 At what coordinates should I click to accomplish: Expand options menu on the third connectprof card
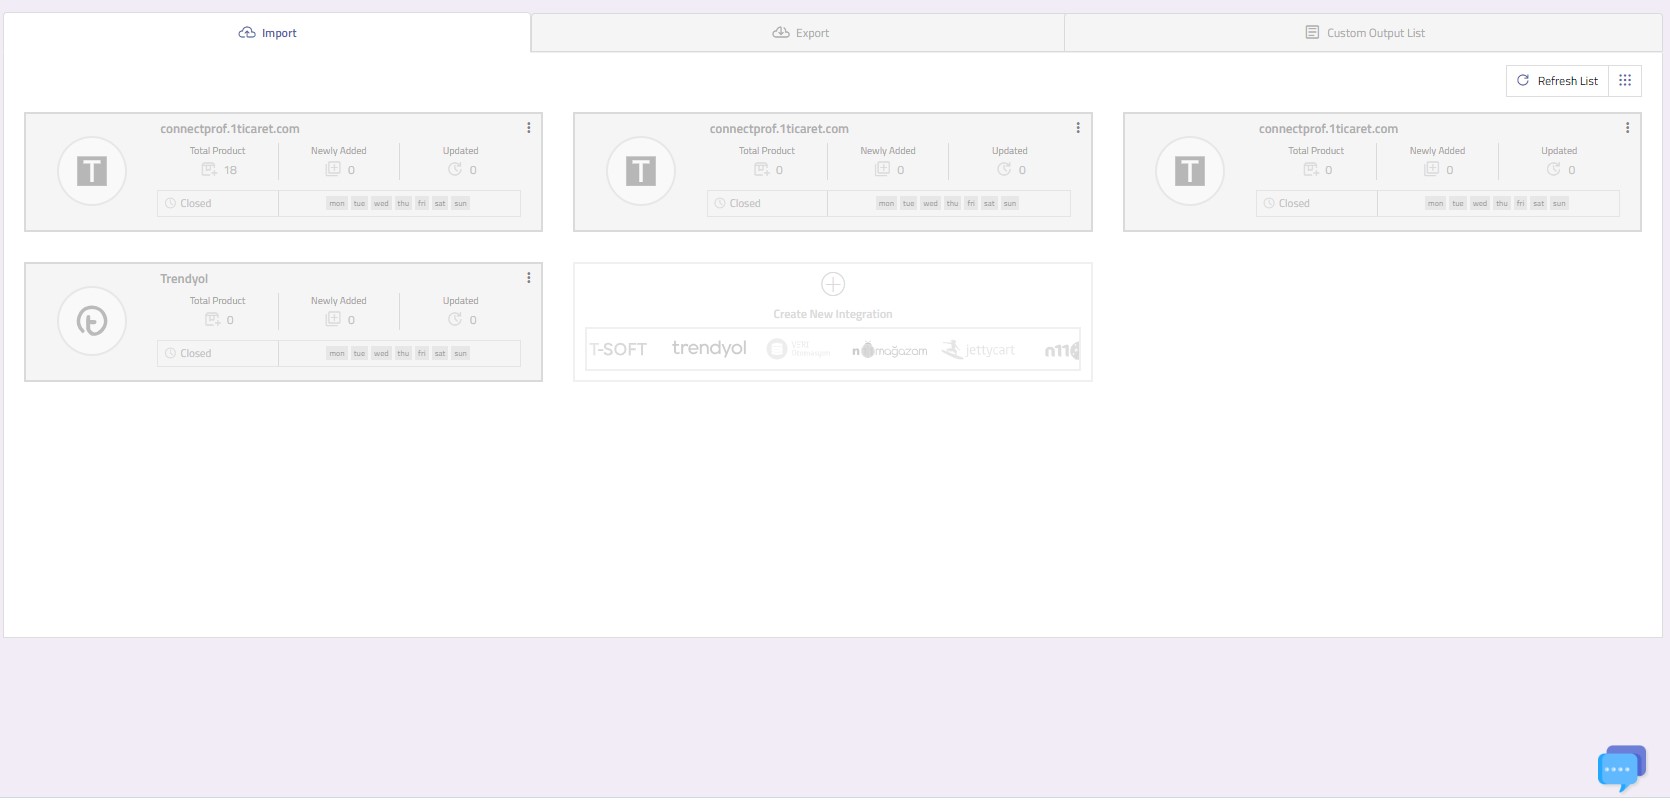tap(1627, 128)
